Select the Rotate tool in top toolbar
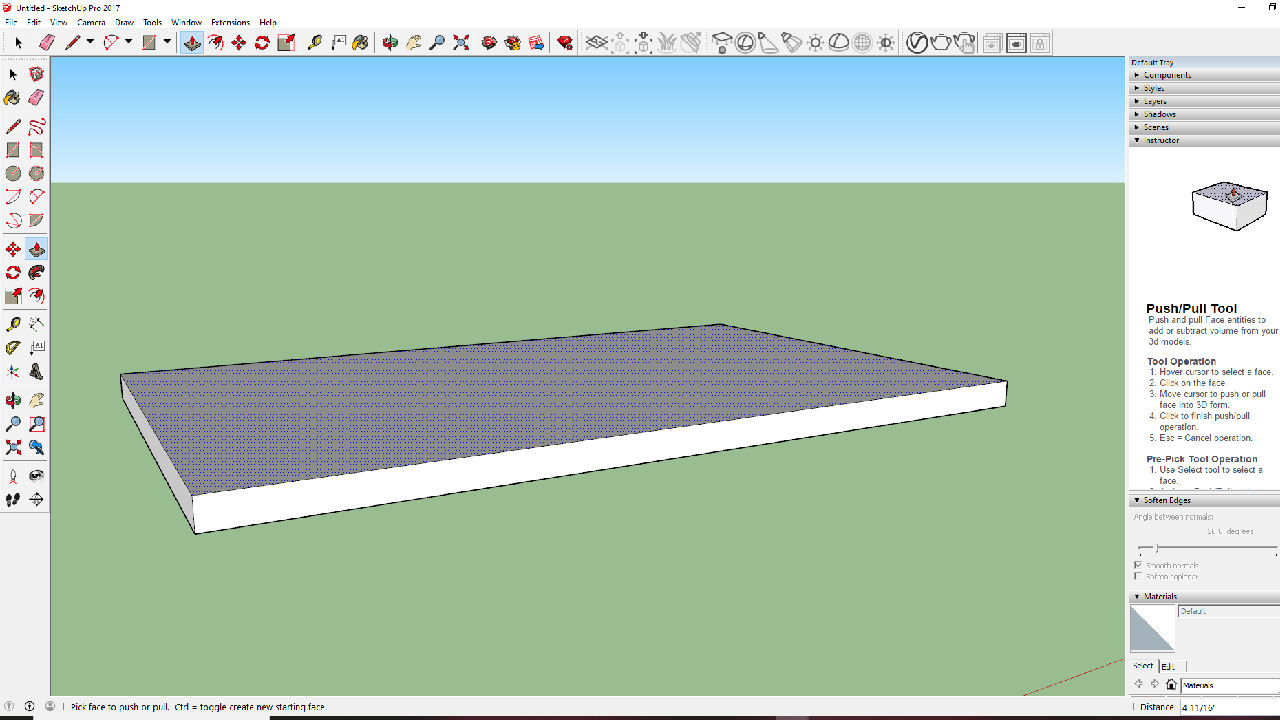 point(262,43)
